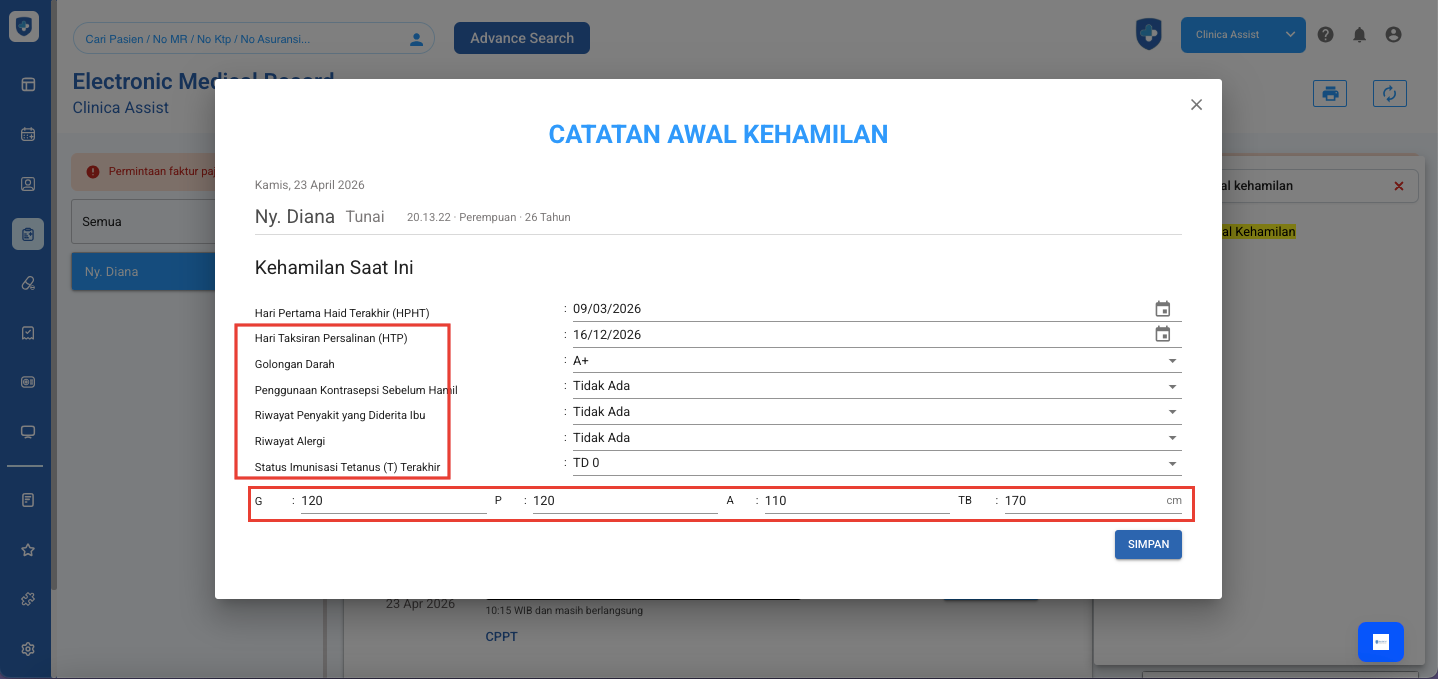Expand the Golongan Darah dropdown
Screen dimensions: 1438x679
(x=1171, y=361)
